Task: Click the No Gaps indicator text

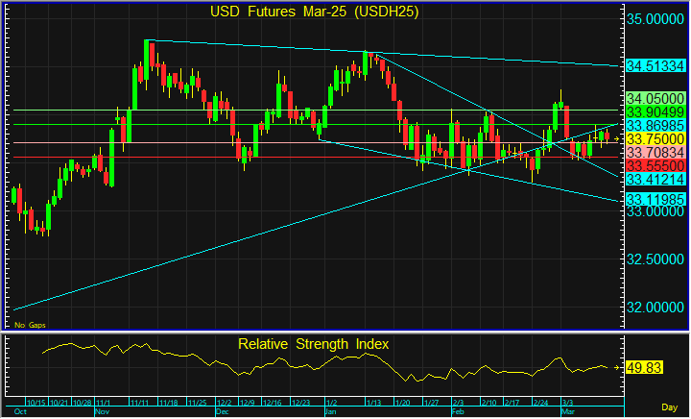Action: pyautogui.click(x=30, y=325)
